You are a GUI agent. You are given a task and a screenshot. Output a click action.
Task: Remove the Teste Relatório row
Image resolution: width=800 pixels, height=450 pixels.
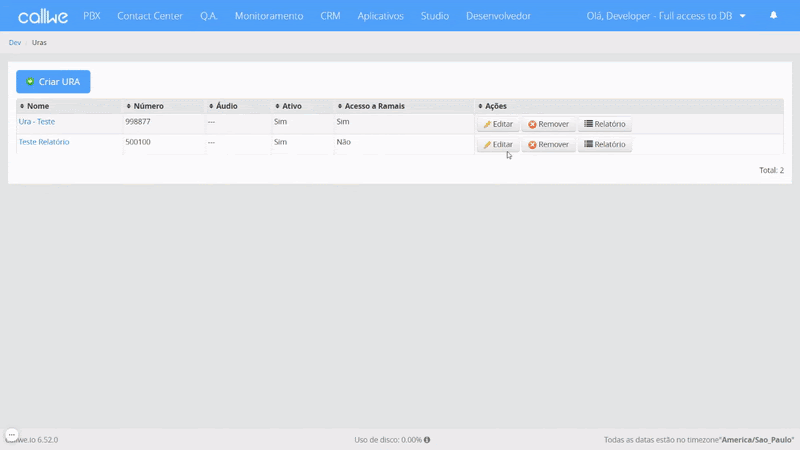[548, 144]
